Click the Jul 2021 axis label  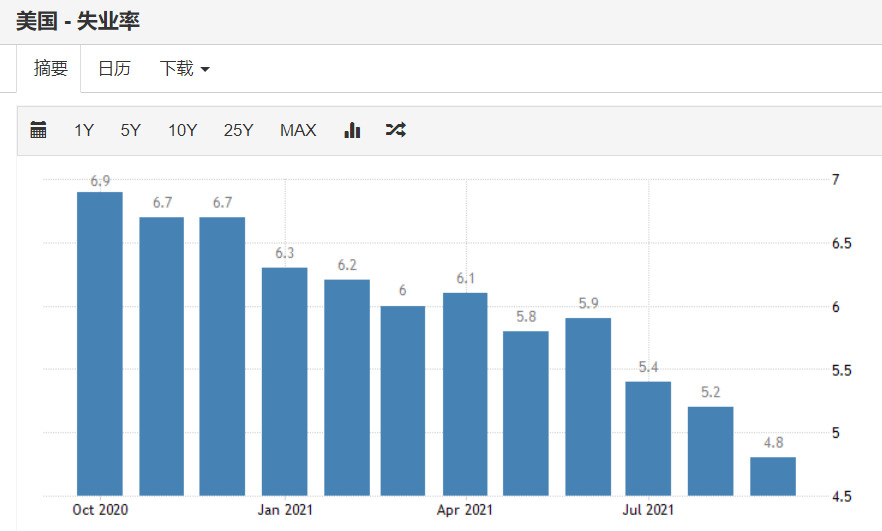[x=648, y=510]
